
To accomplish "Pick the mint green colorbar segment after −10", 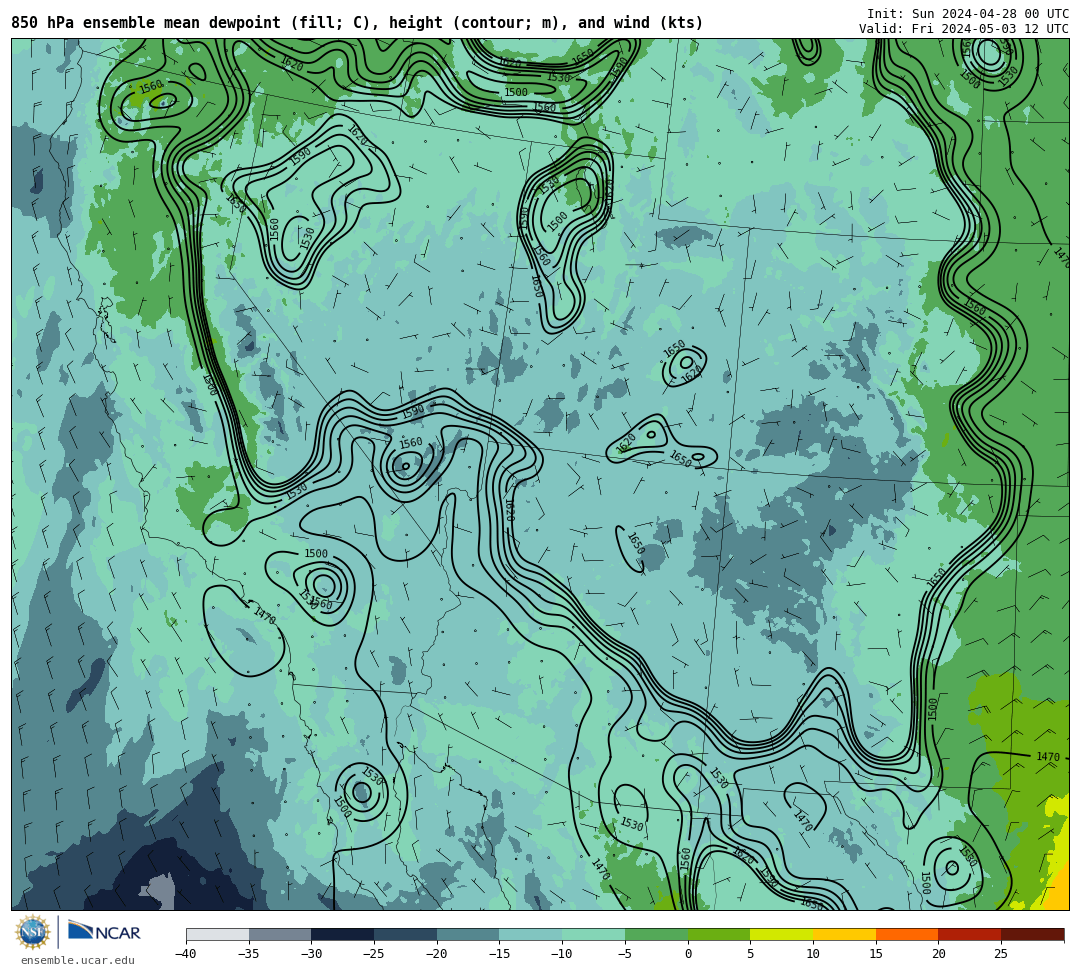I will (594, 934).
